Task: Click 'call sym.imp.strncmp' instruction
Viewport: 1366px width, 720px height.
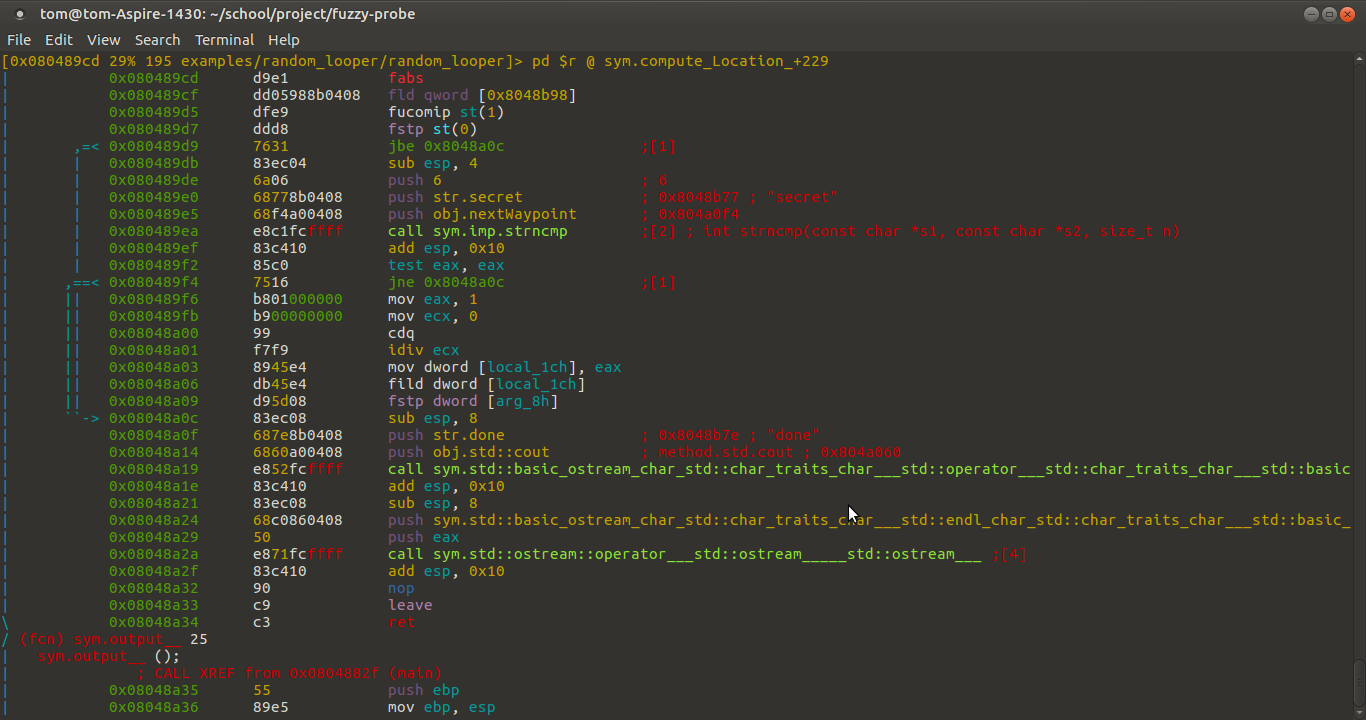Action: (x=478, y=231)
